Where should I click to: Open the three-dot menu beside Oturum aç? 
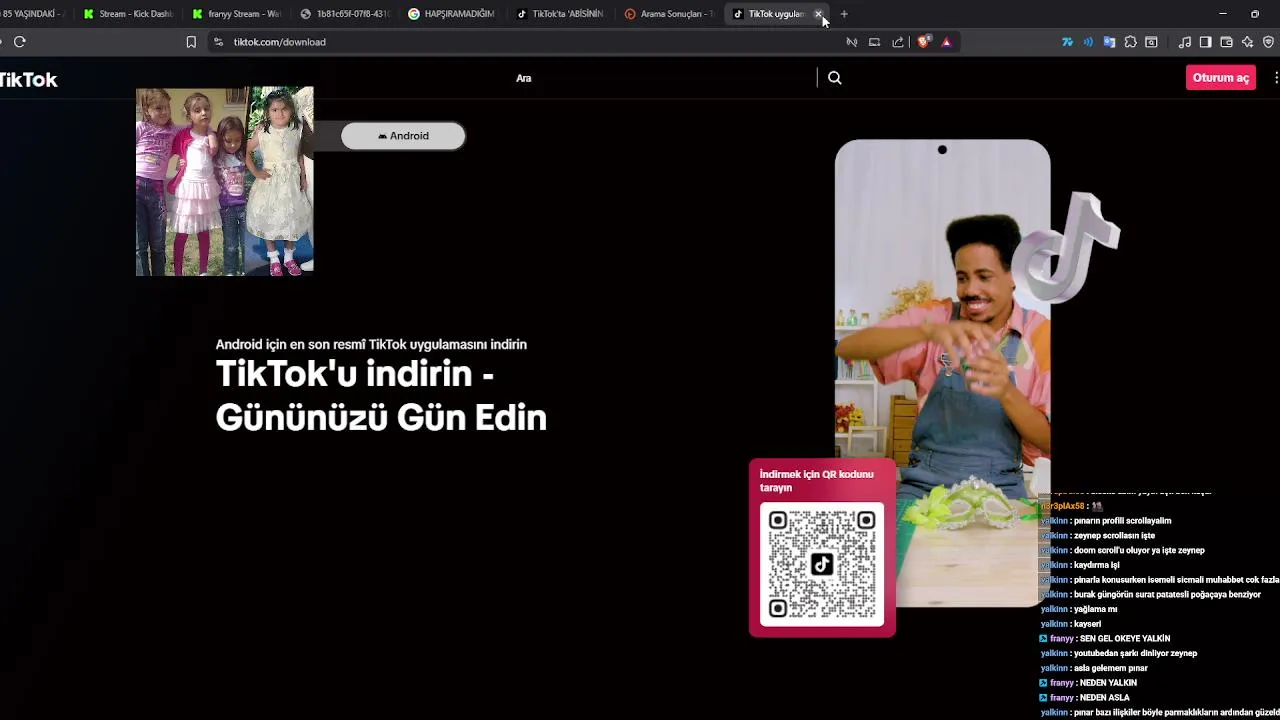1276,78
